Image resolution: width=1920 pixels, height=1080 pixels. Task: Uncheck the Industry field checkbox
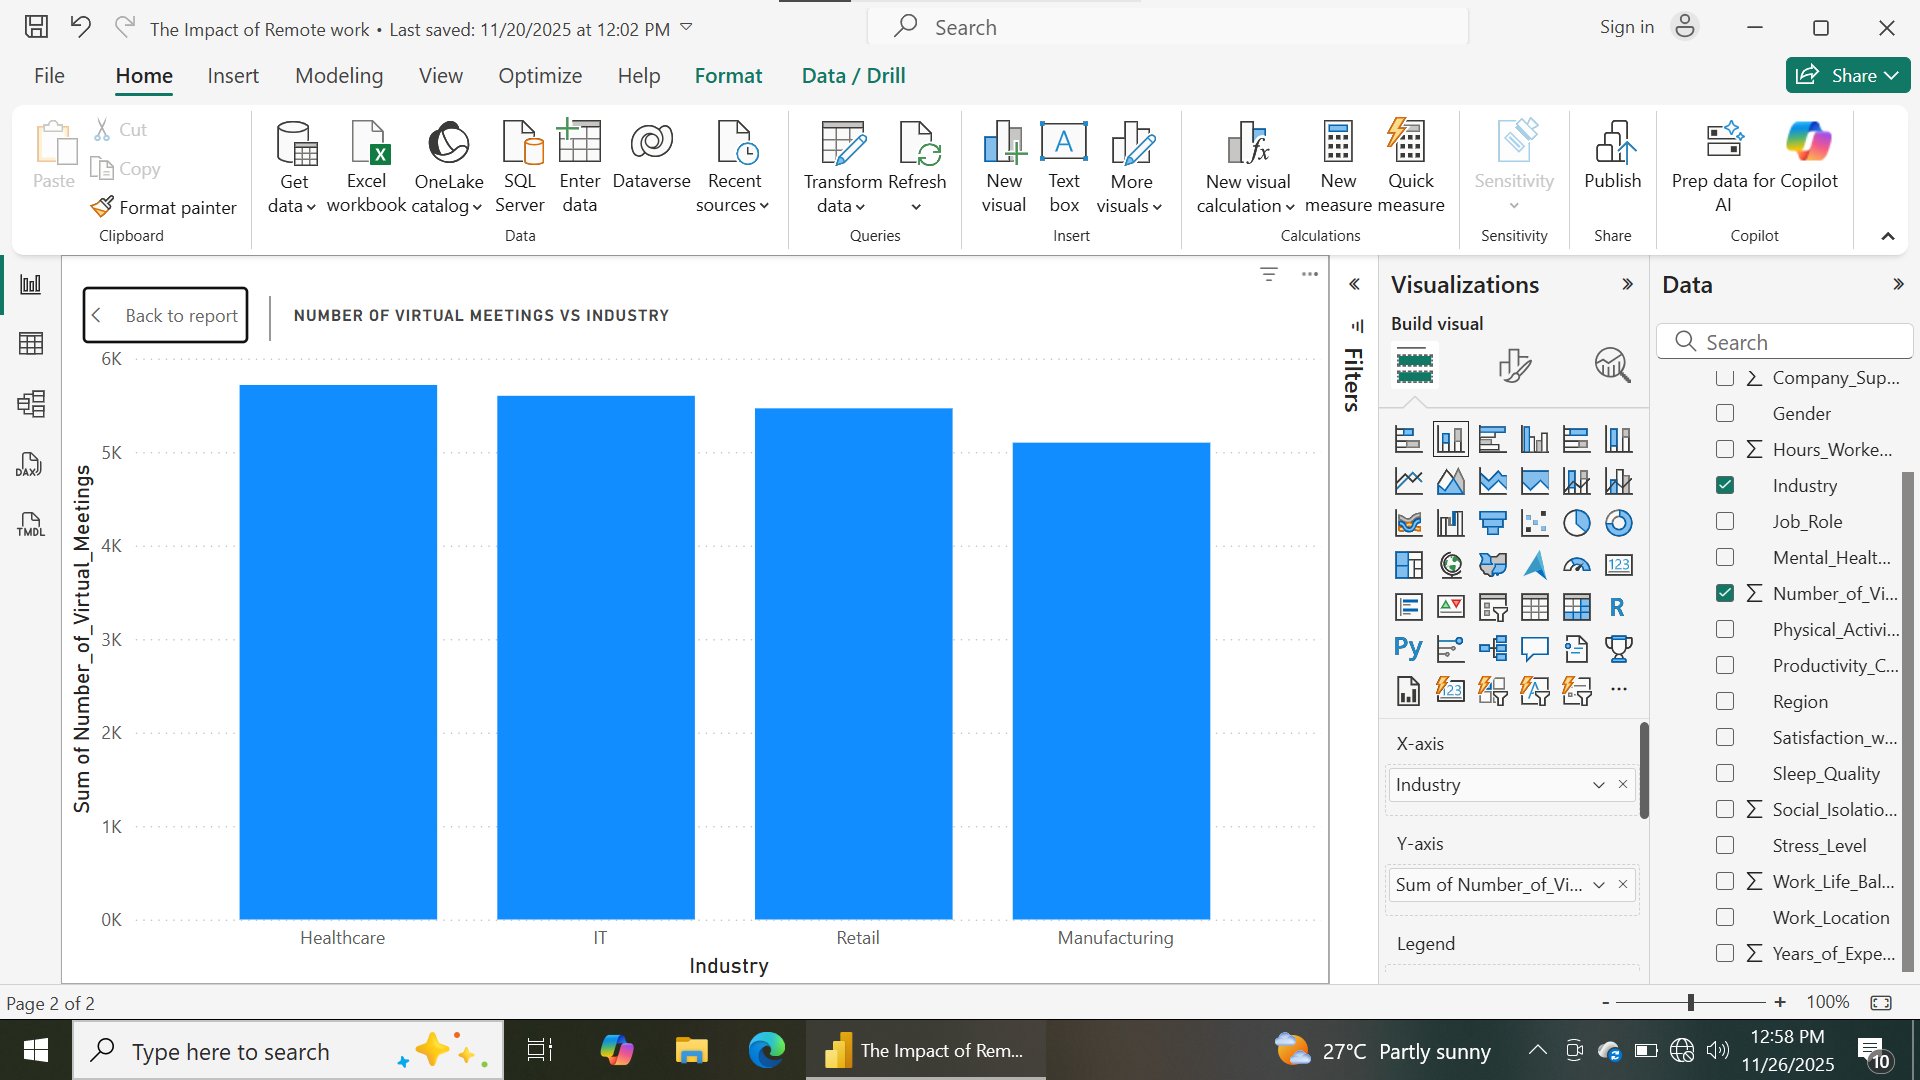pyautogui.click(x=1725, y=485)
